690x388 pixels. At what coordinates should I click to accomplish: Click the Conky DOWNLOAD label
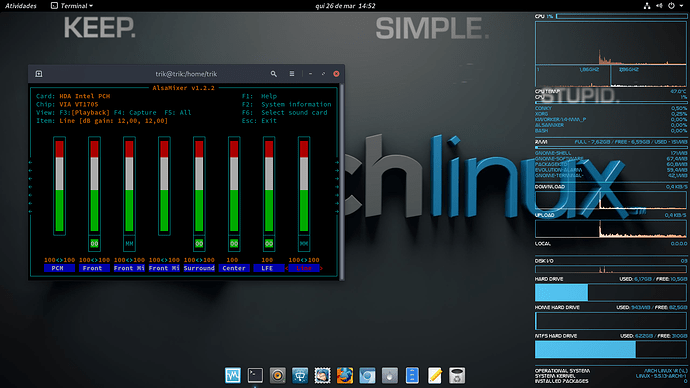click(x=550, y=187)
